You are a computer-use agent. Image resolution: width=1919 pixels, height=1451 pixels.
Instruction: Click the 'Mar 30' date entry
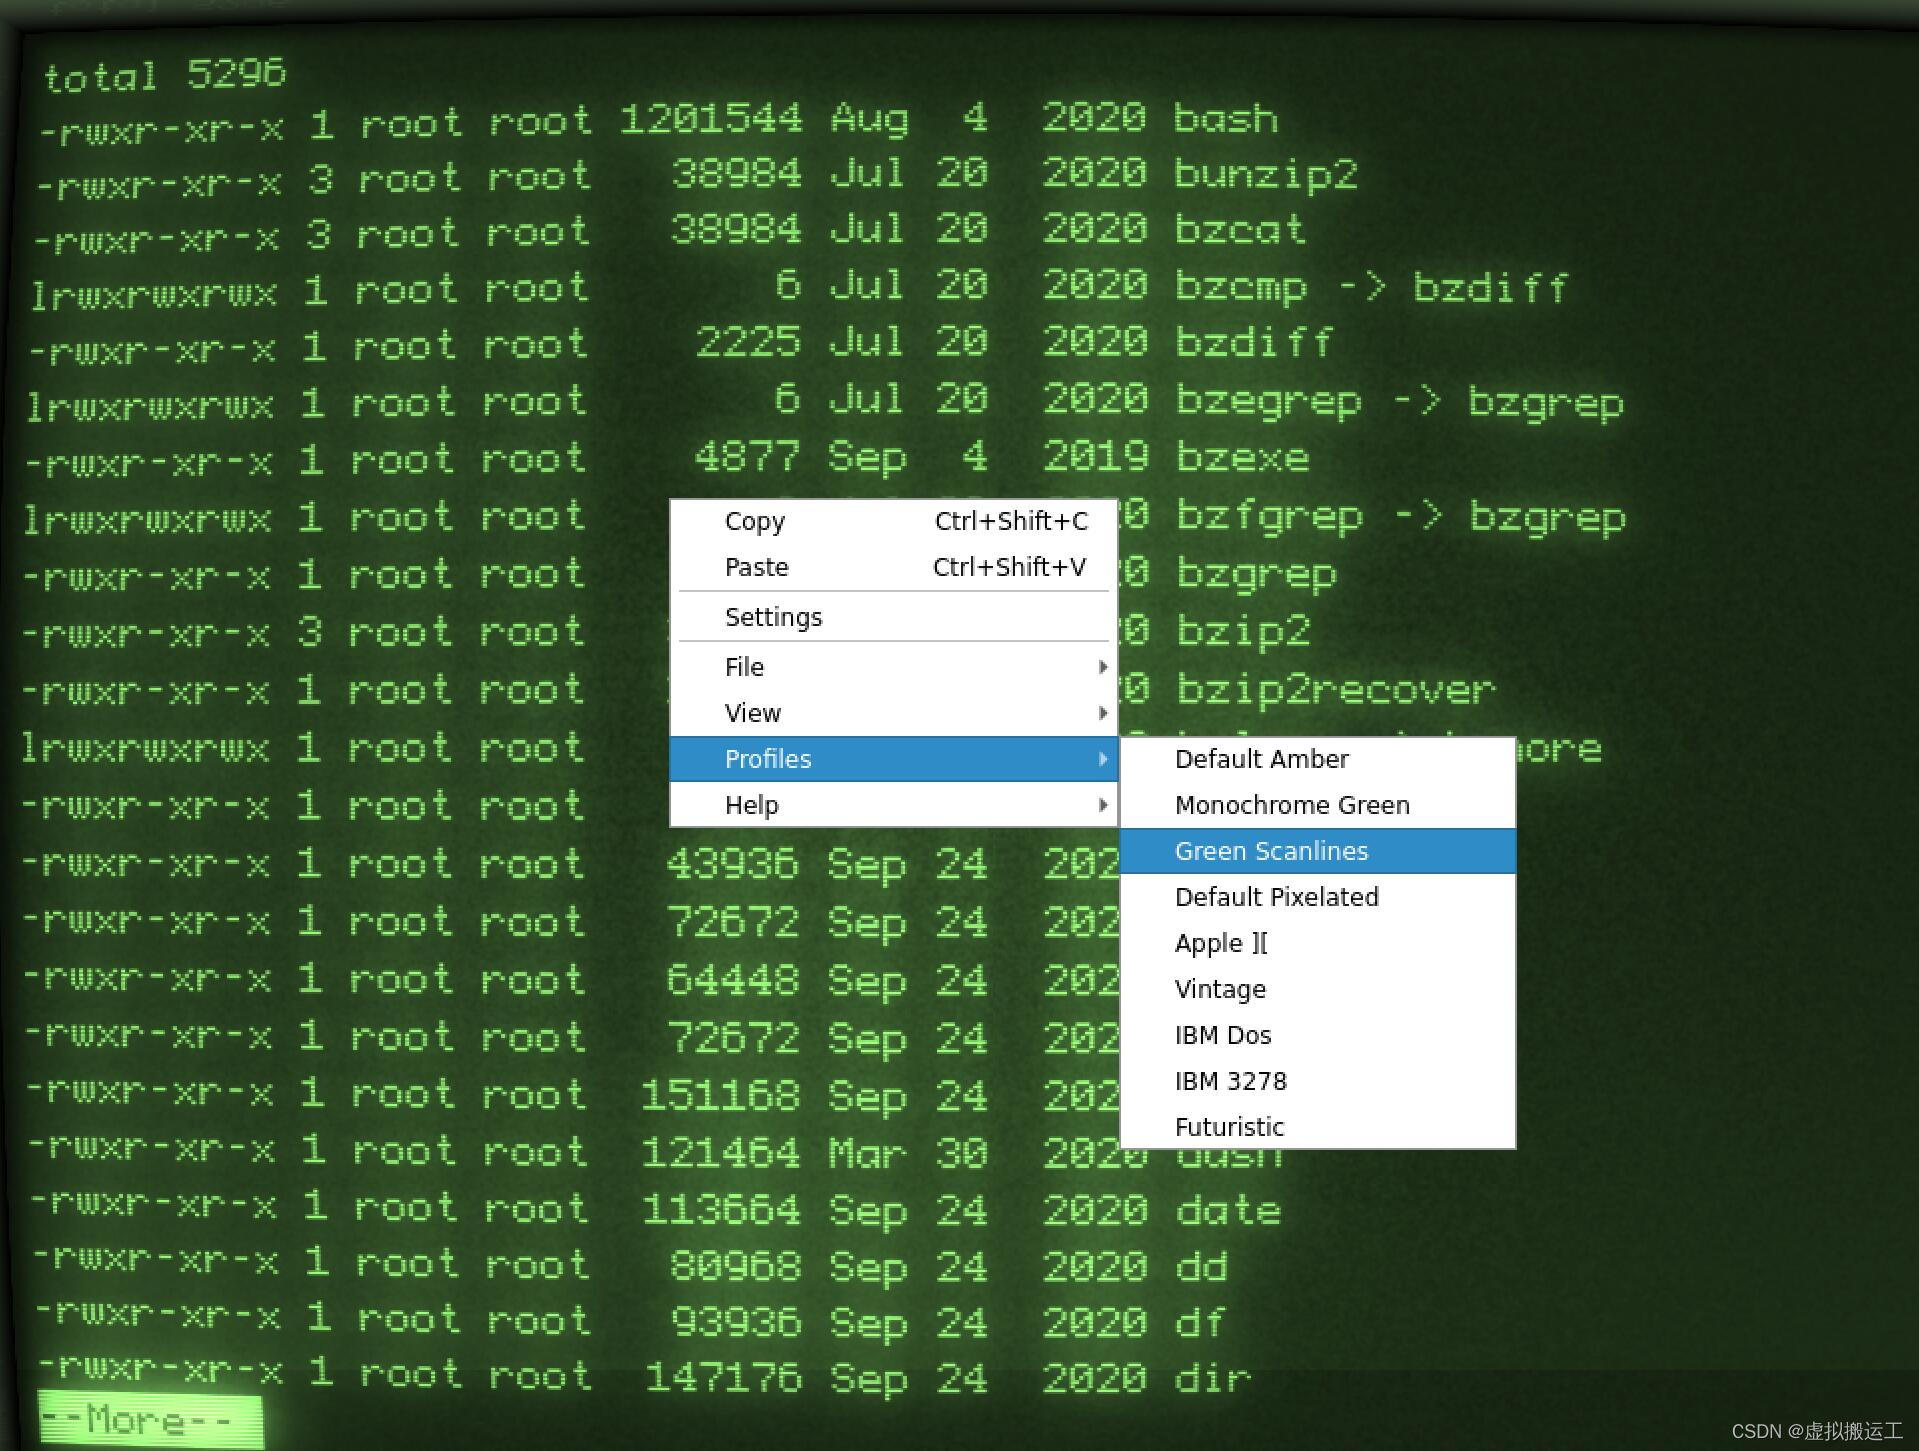(908, 1153)
